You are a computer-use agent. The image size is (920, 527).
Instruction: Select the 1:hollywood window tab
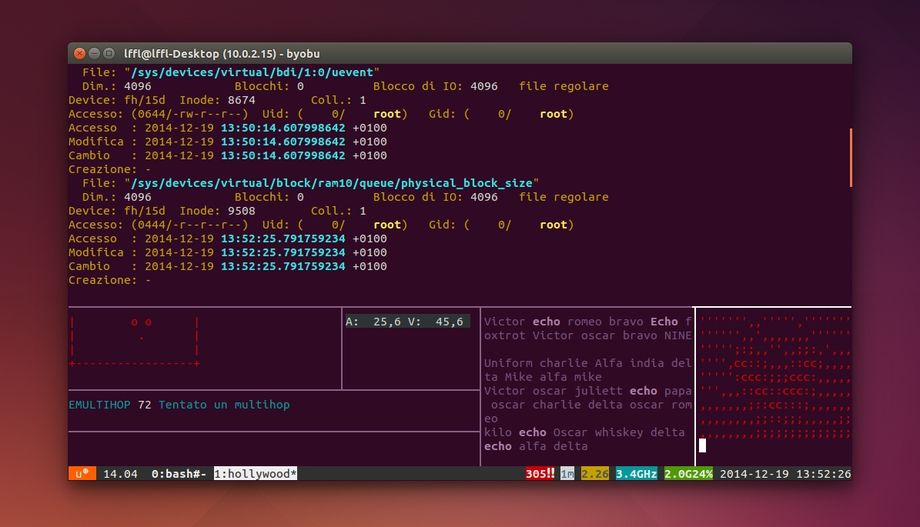pyautogui.click(x=255, y=474)
